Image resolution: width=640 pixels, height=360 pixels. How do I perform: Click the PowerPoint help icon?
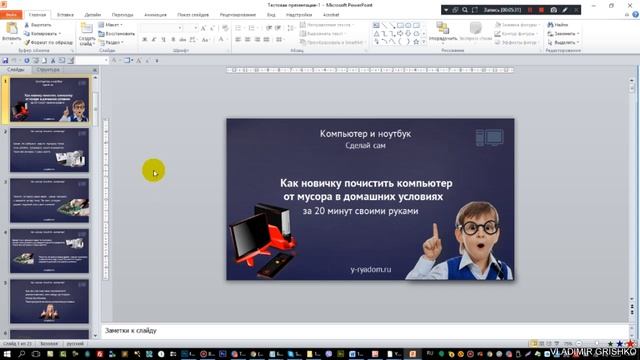pyautogui.click(x=636, y=15)
